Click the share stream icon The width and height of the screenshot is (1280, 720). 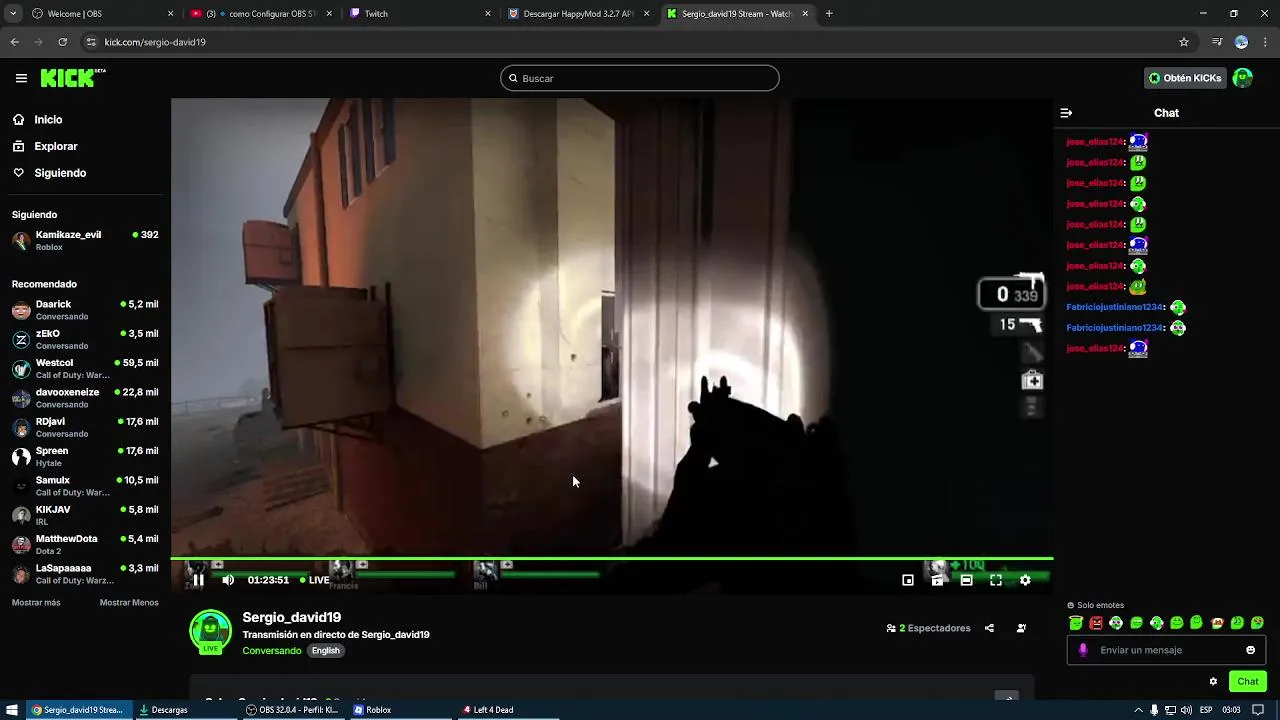[989, 628]
